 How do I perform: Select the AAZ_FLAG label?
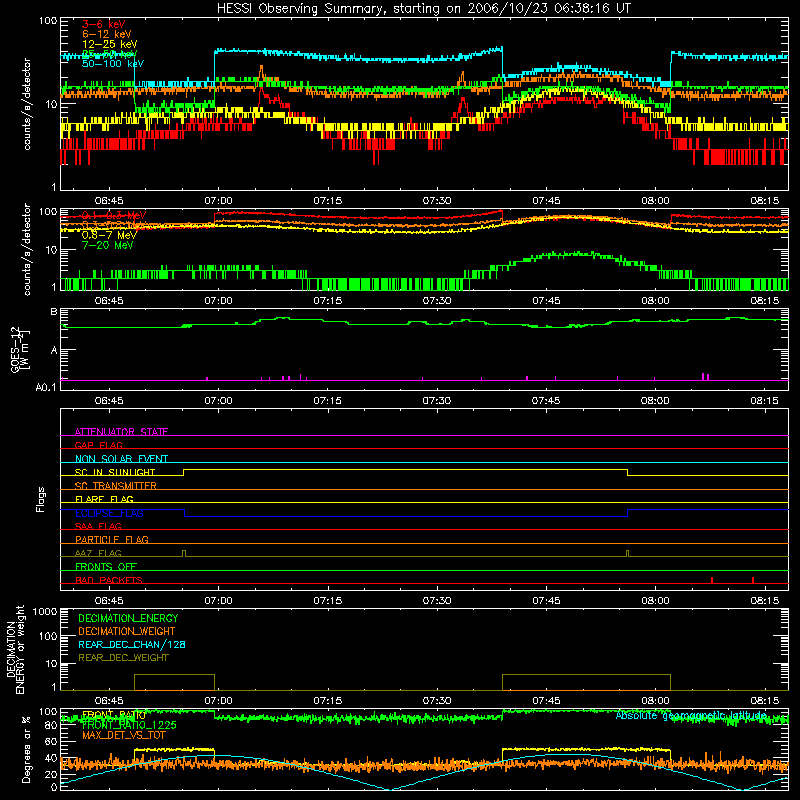[x=98, y=553]
